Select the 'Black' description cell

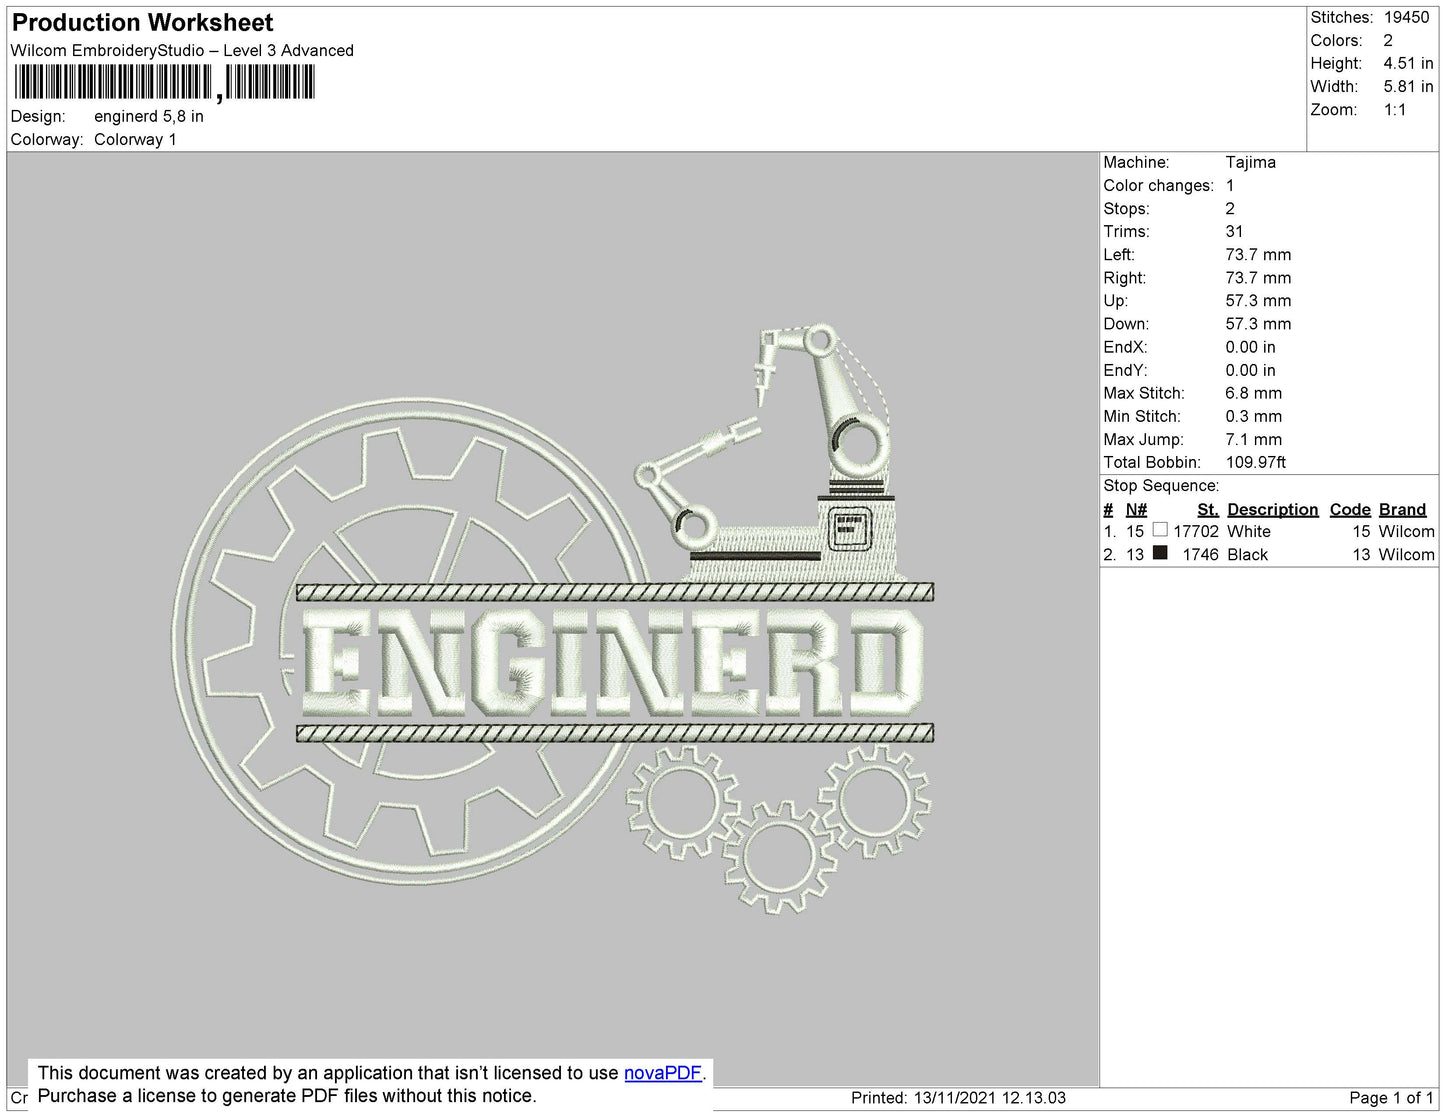[x=1247, y=554]
